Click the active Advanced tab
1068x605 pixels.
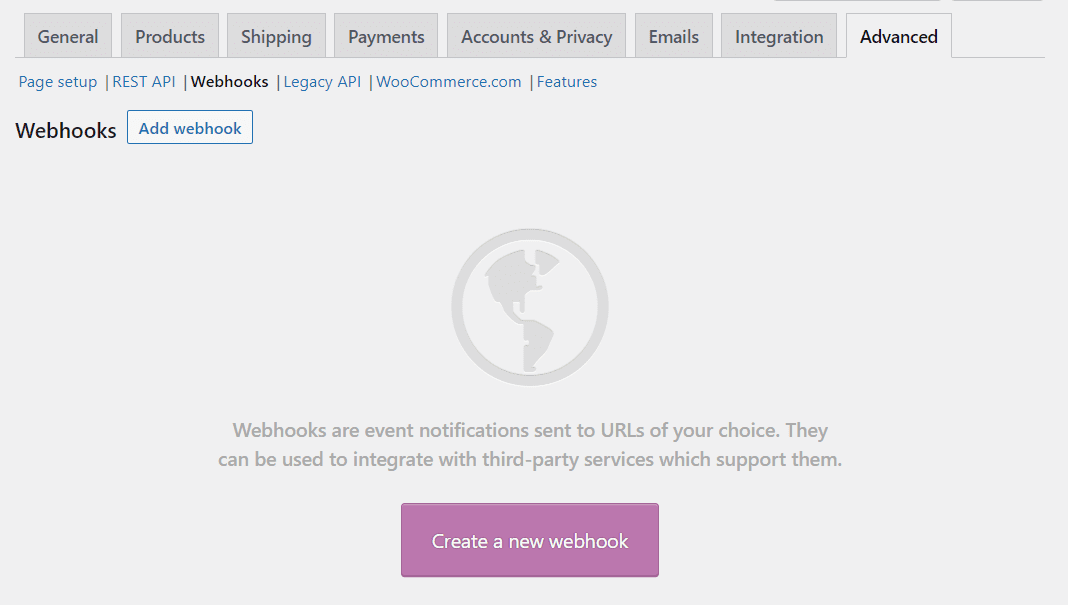tap(898, 35)
